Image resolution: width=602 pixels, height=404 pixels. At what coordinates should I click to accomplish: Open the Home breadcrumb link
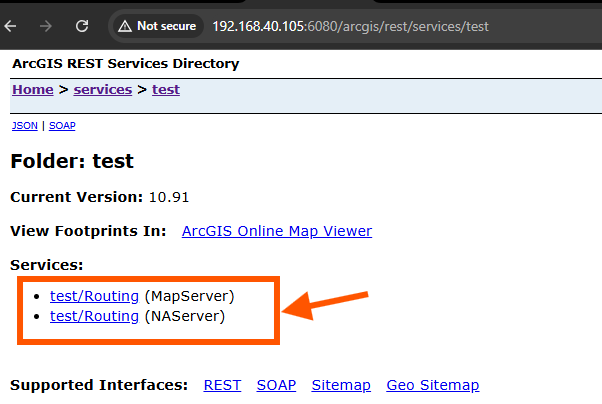tap(33, 89)
